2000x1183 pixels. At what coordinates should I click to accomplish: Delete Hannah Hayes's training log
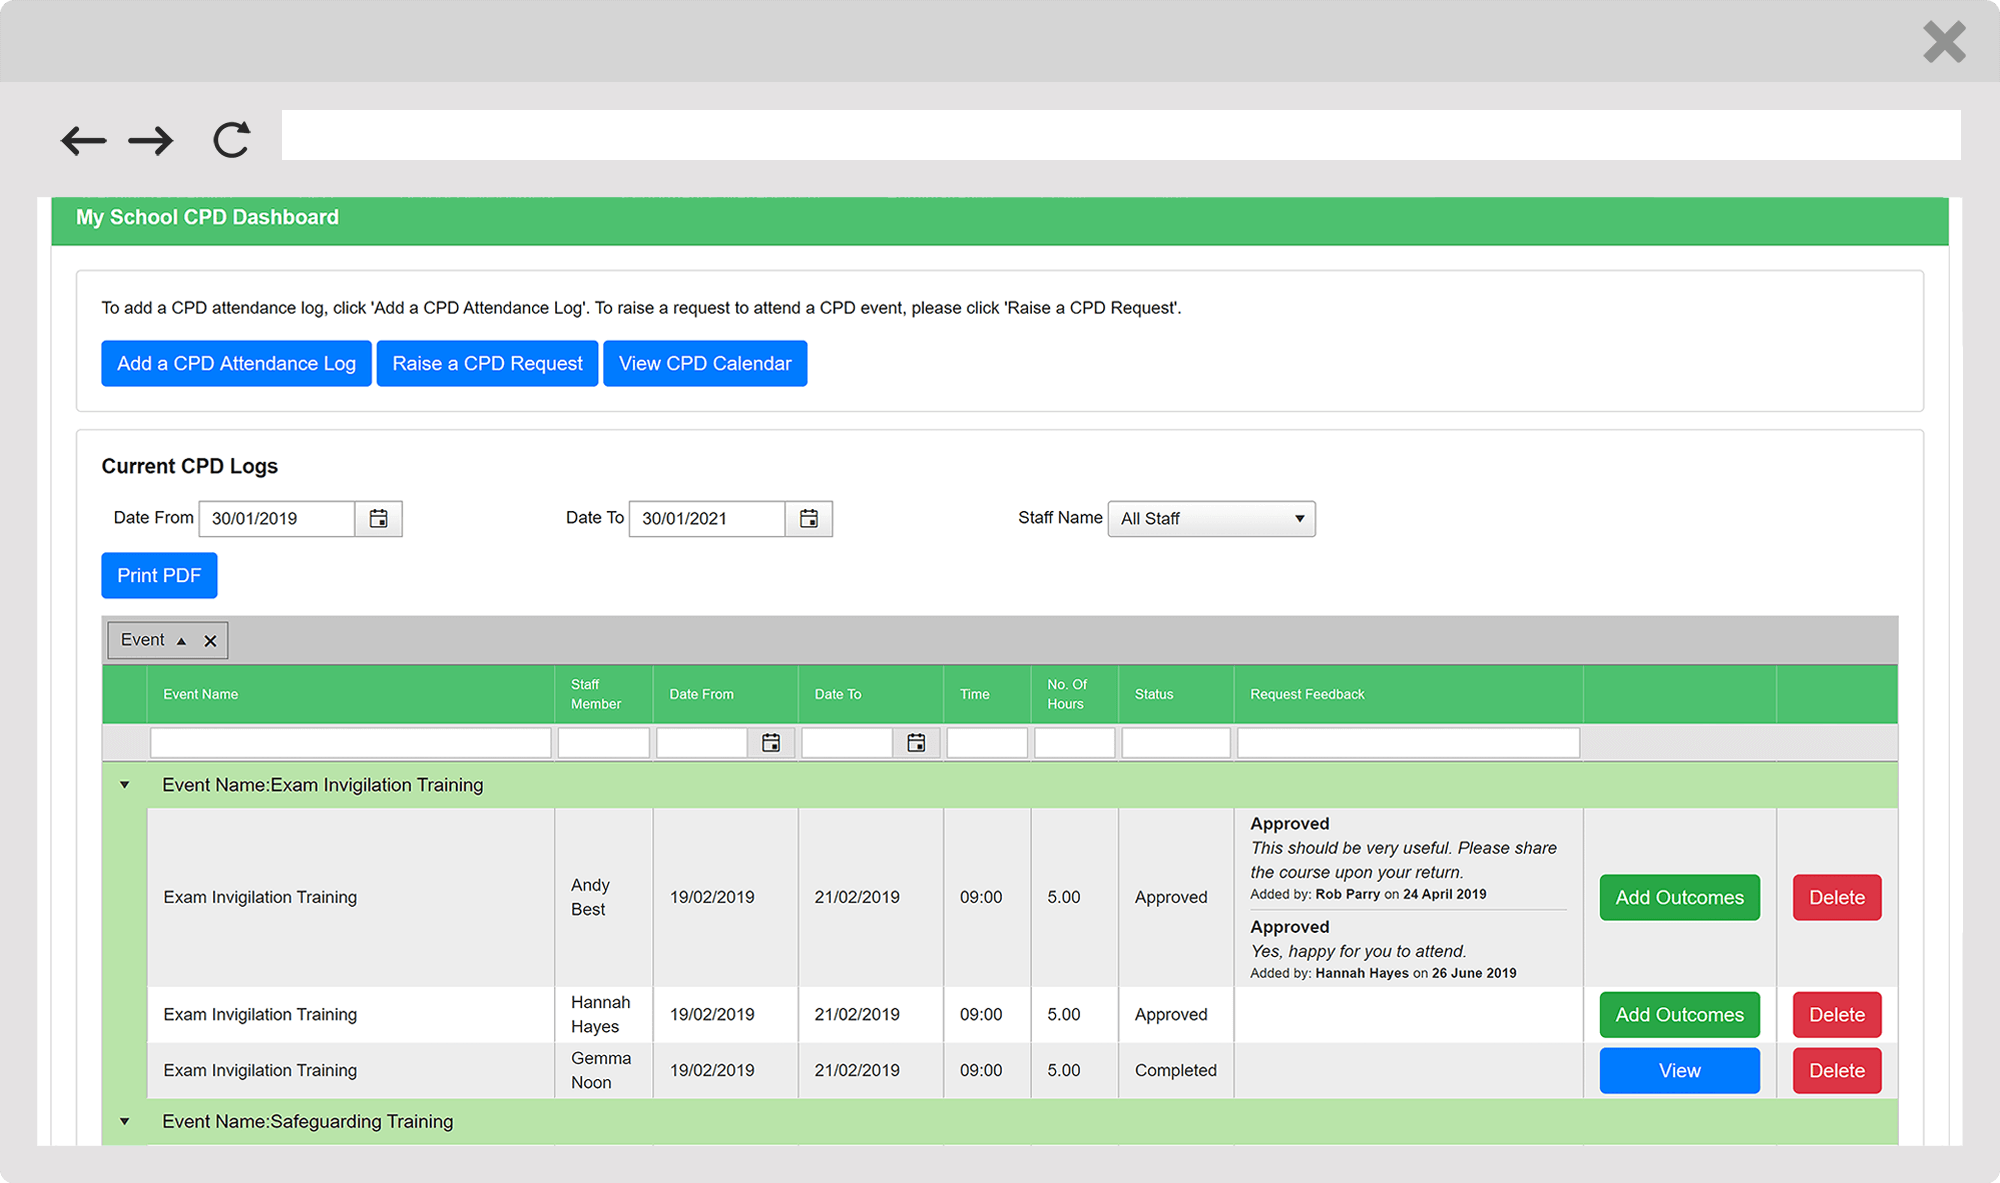click(1837, 1015)
